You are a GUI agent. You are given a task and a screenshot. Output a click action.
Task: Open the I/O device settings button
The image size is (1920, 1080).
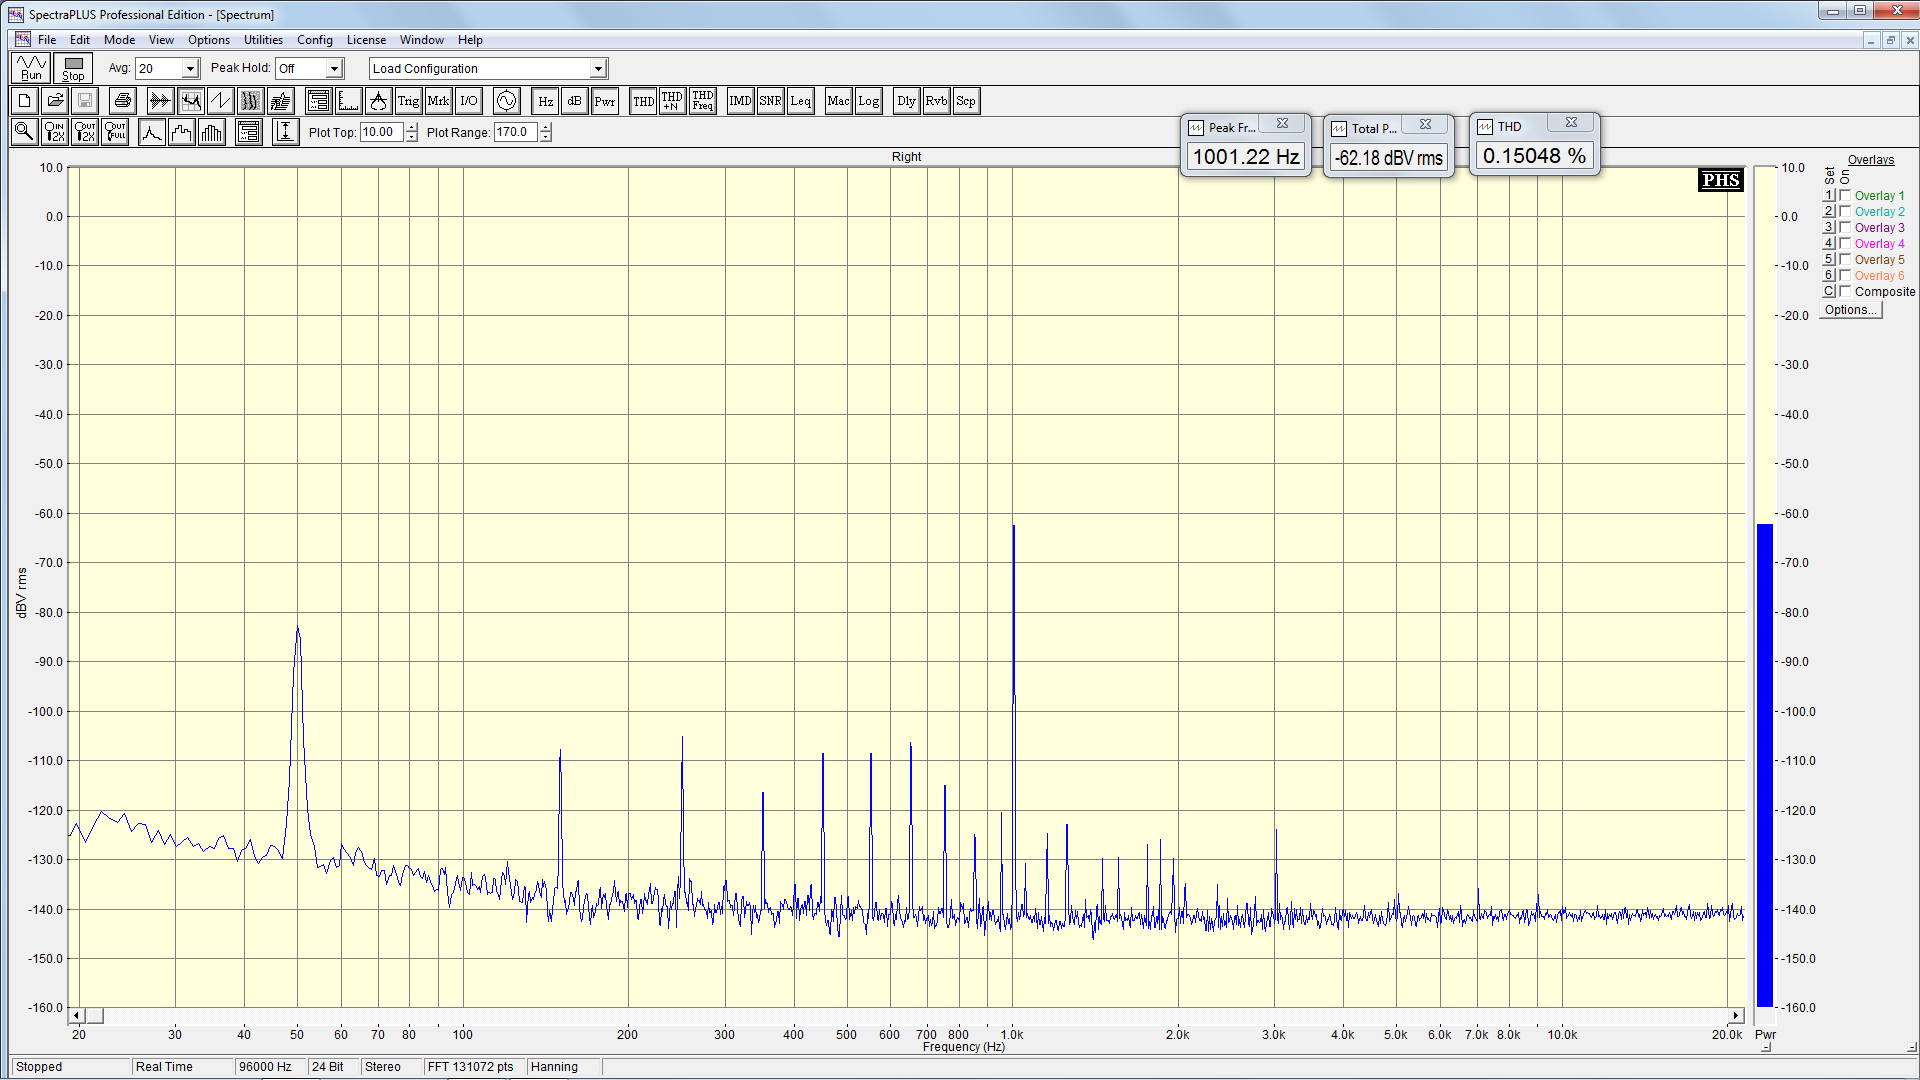tap(469, 101)
